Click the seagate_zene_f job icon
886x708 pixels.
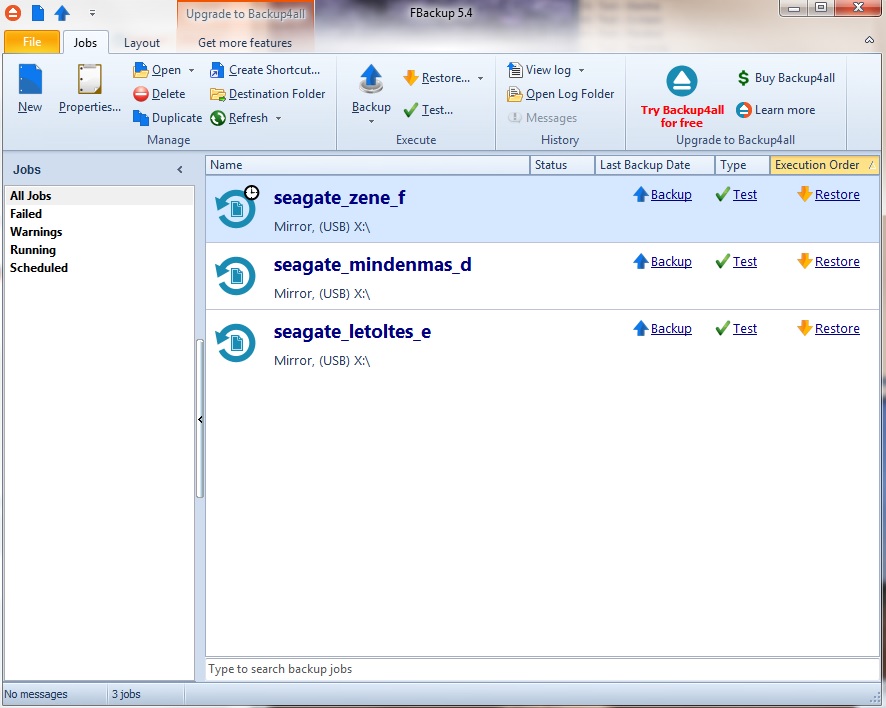click(x=236, y=208)
